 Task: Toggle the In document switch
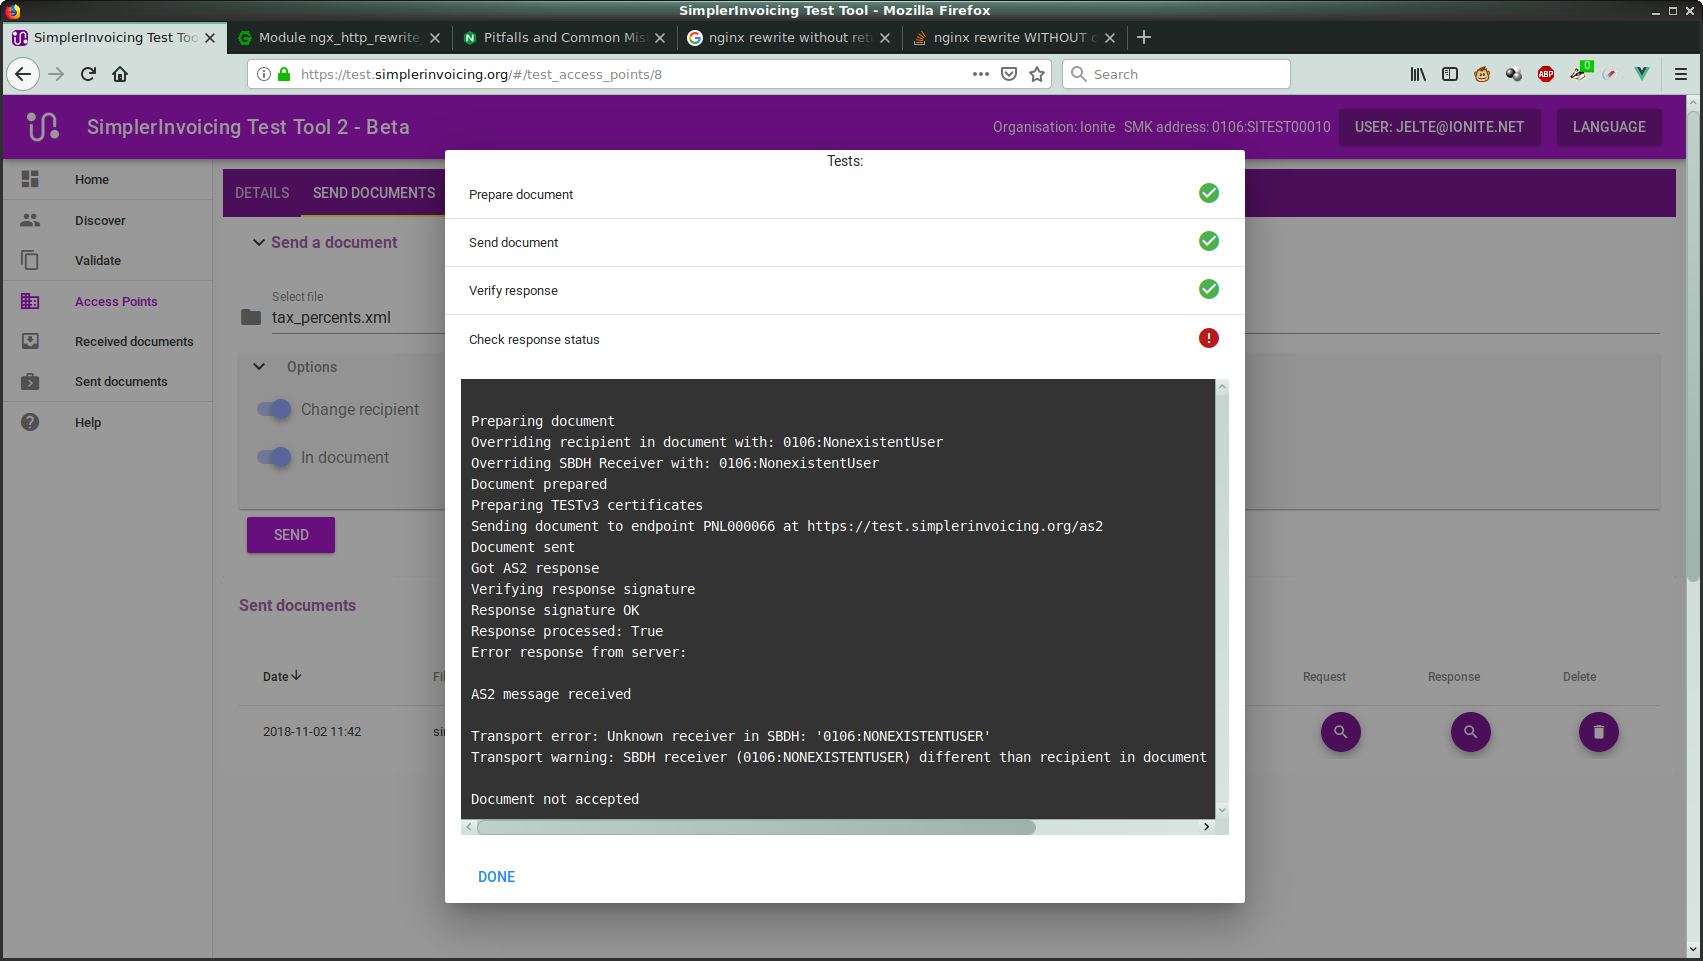(x=274, y=457)
